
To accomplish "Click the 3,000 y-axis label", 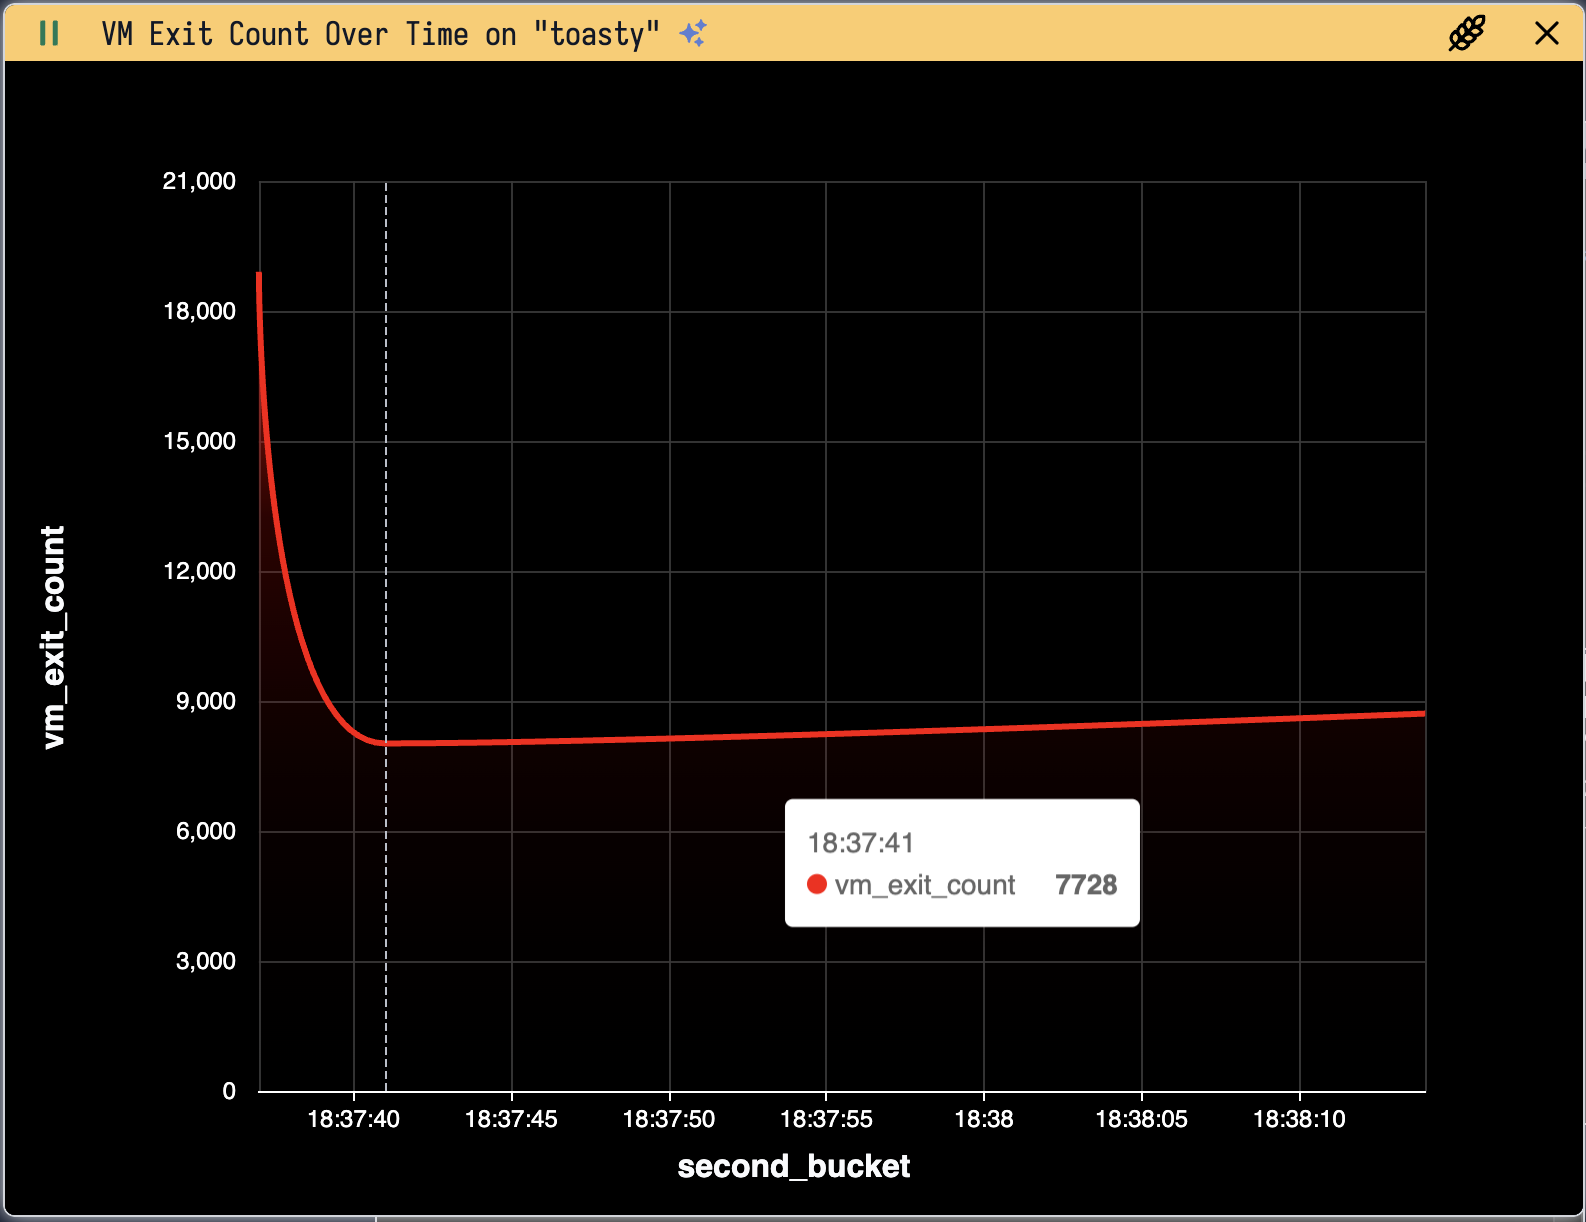I will 206,961.
